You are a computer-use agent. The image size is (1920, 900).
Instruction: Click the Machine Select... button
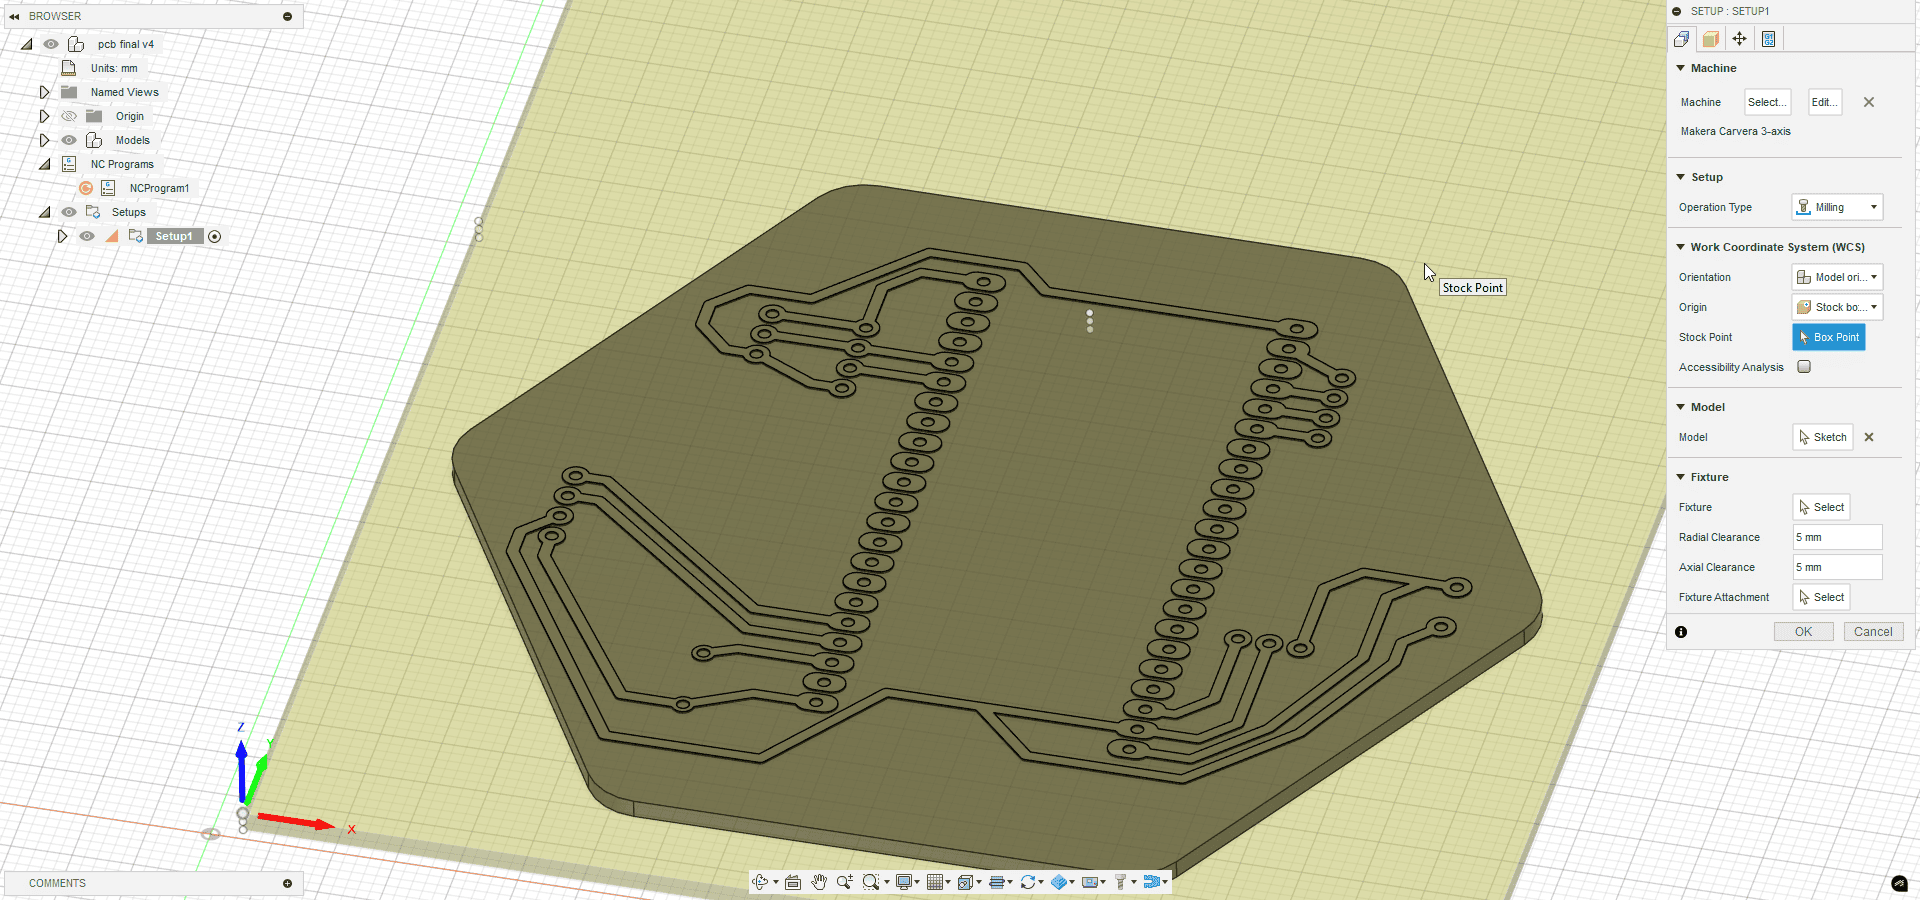[1767, 102]
